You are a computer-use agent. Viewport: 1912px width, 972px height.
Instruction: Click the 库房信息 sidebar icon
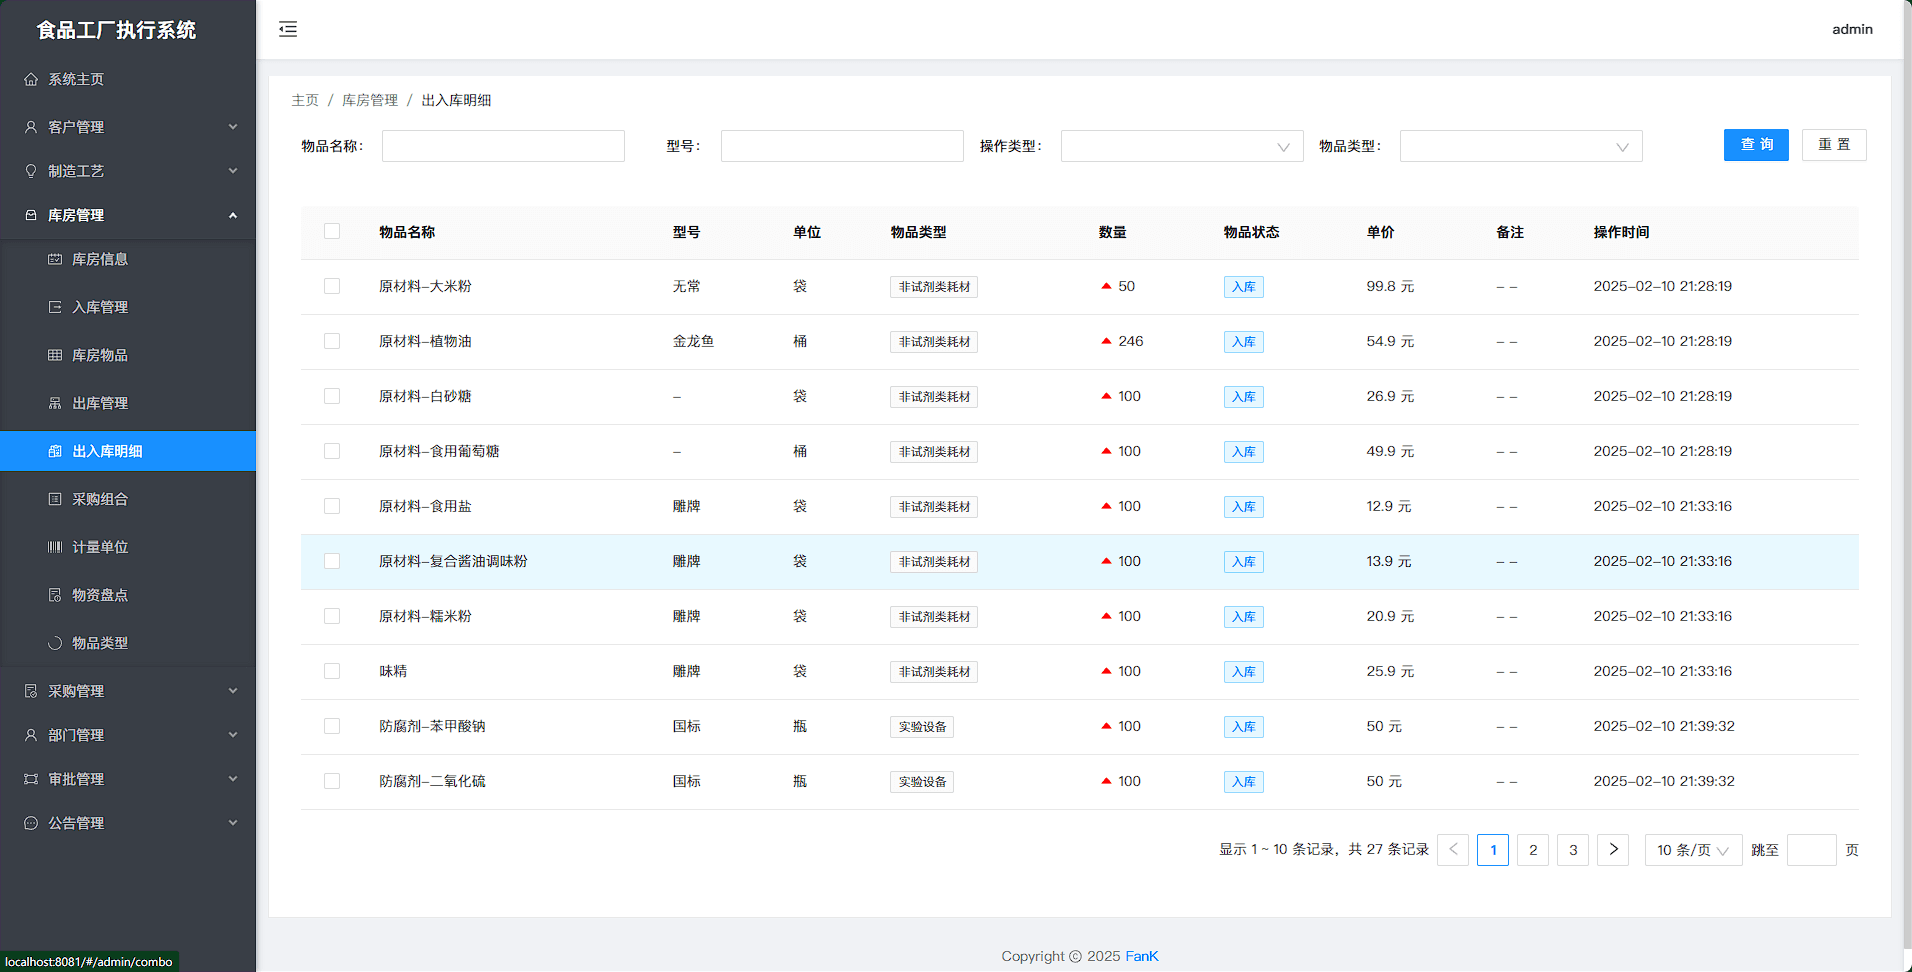[55, 259]
